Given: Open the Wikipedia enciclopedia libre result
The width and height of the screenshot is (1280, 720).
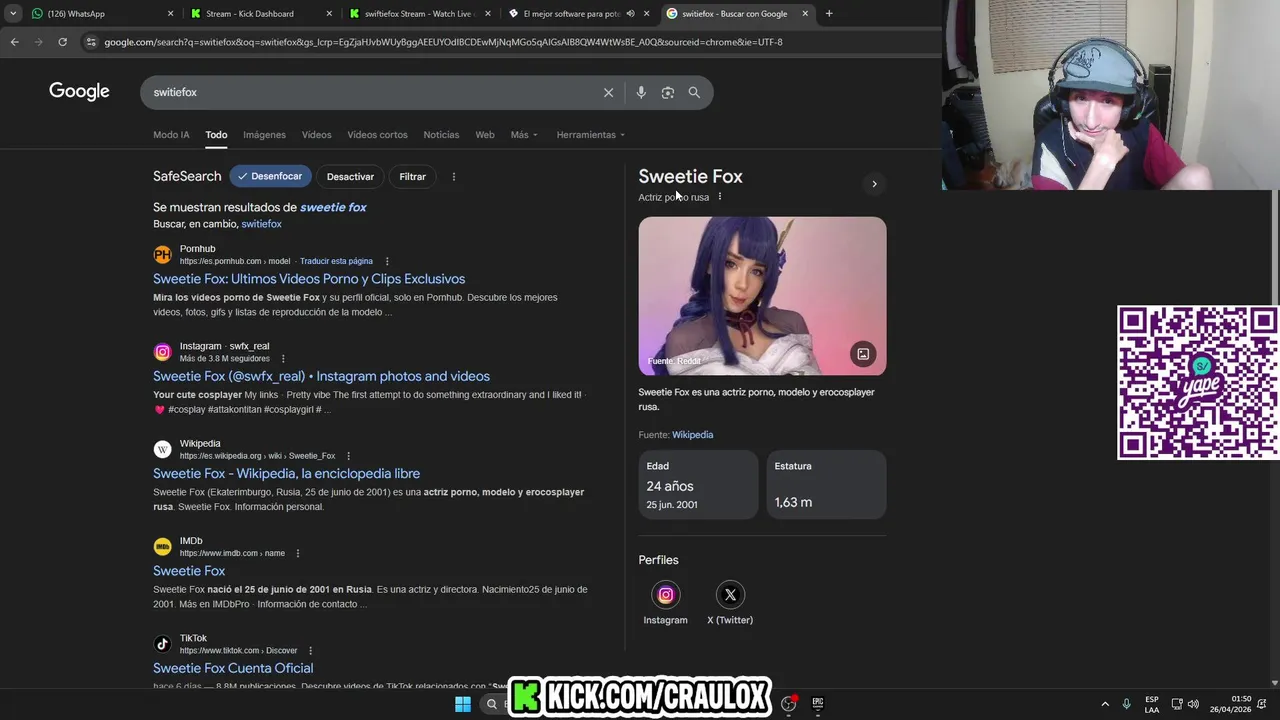Looking at the screenshot, I should click(286, 474).
